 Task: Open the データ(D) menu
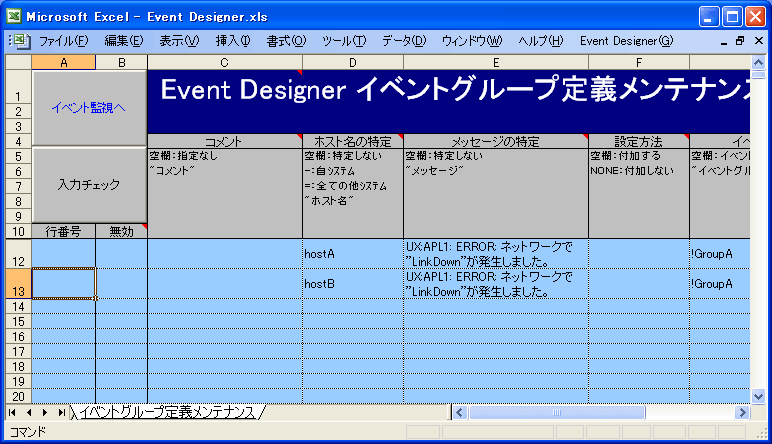404,41
